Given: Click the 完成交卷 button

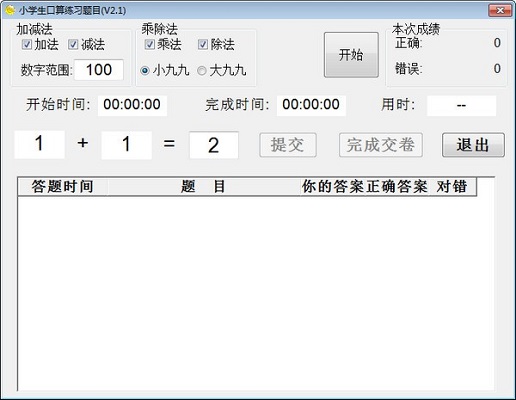Looking at the screenshot, I should [381, 145].
